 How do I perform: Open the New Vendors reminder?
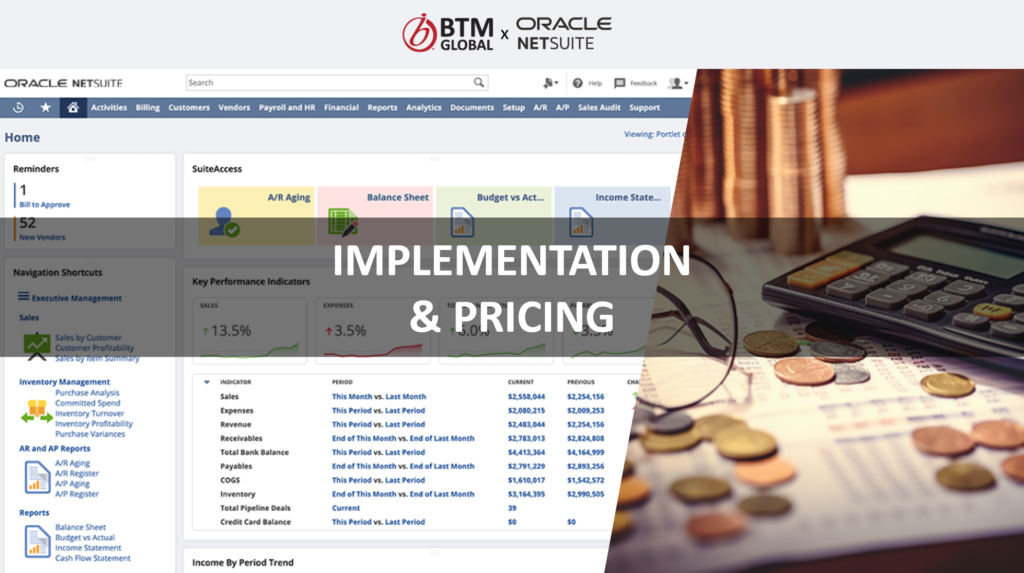point(42,237)
